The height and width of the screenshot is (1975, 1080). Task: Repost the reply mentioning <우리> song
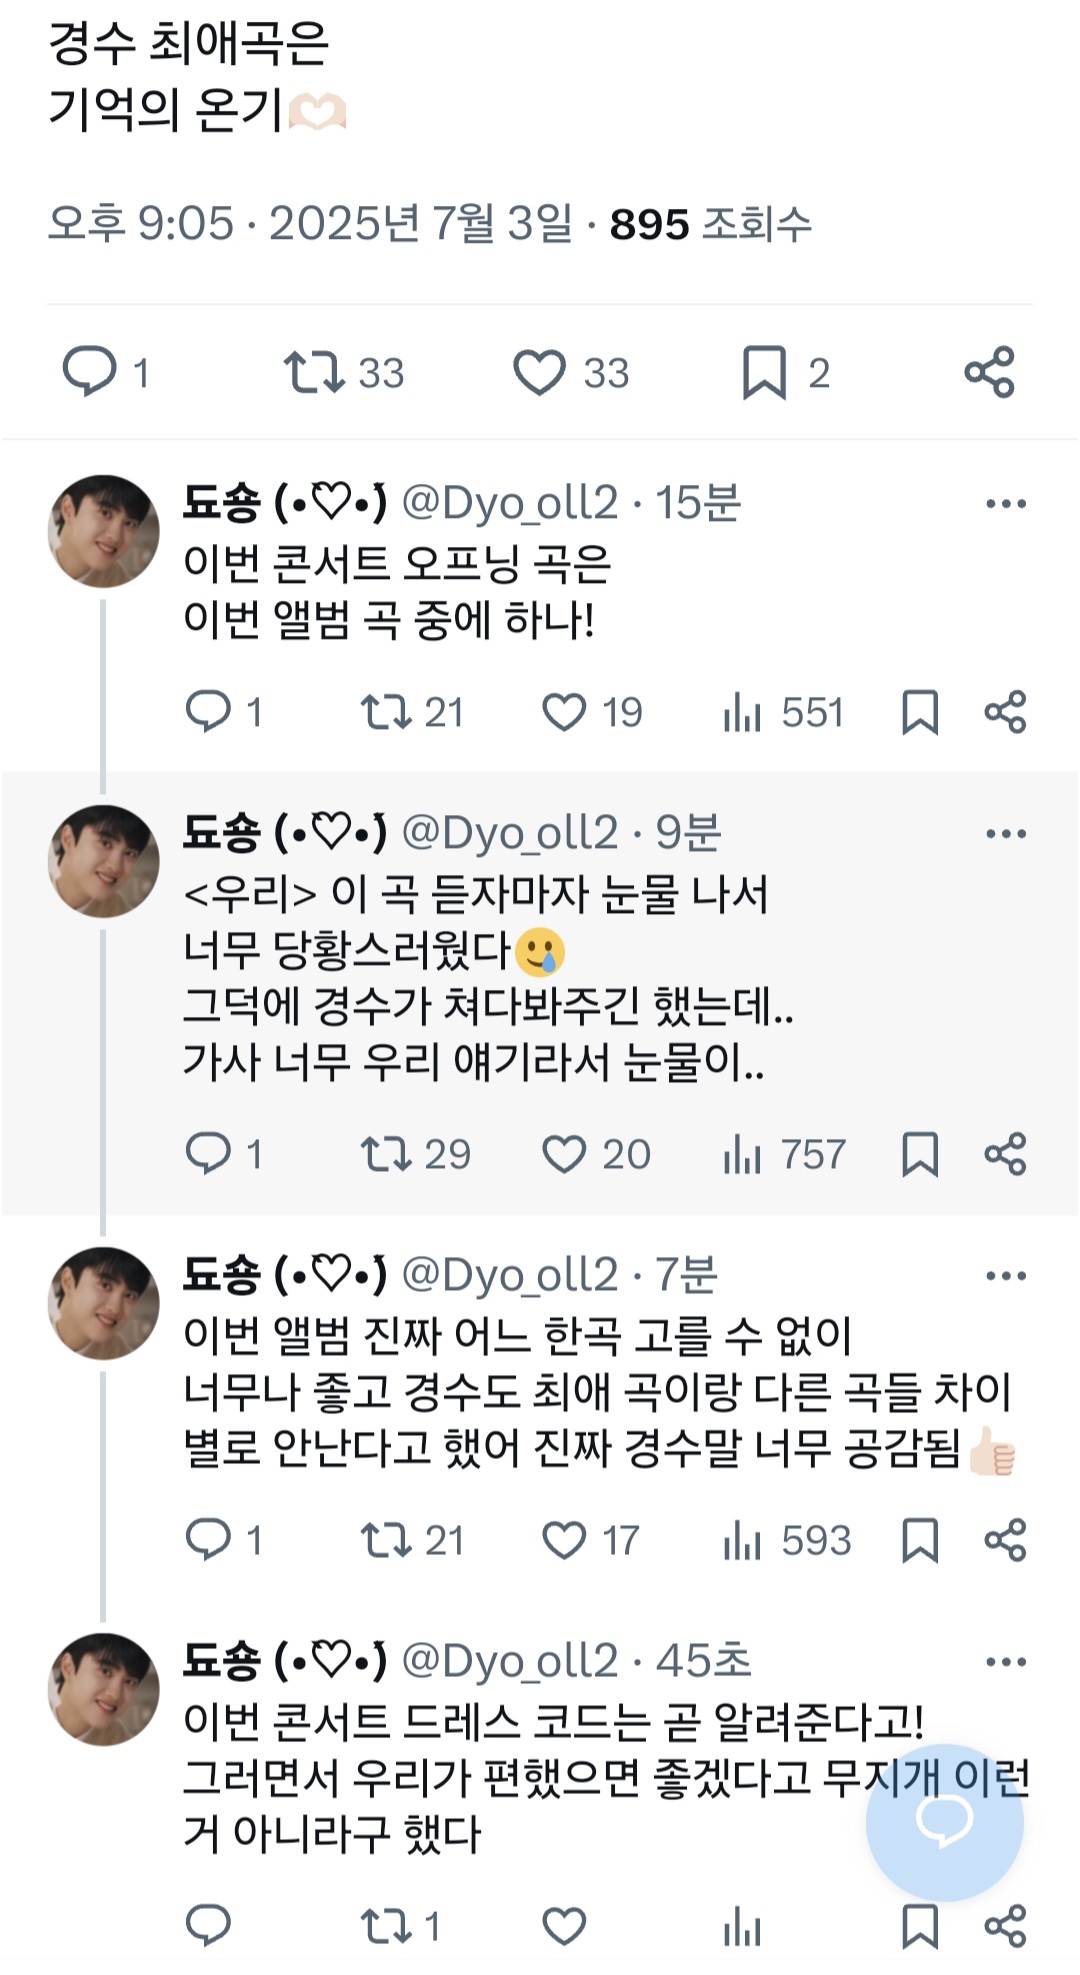pos(386,1154)
